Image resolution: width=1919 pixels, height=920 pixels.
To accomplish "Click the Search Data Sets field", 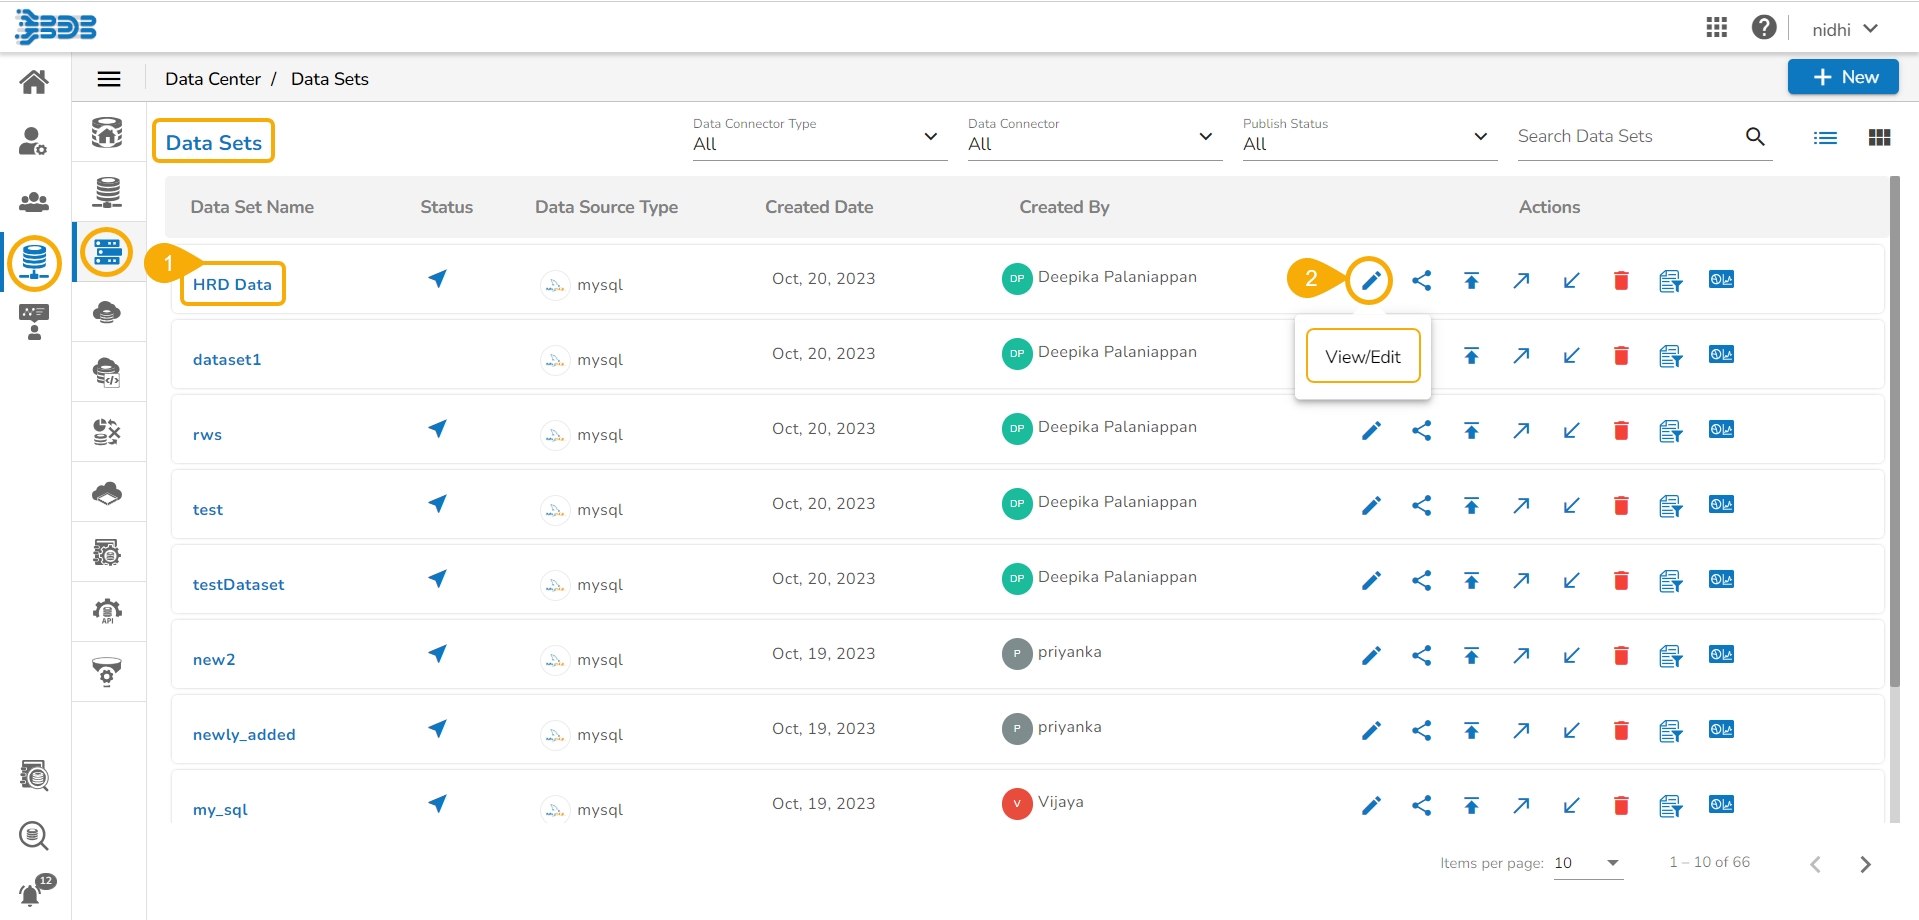I will (x=1625, y=137).
